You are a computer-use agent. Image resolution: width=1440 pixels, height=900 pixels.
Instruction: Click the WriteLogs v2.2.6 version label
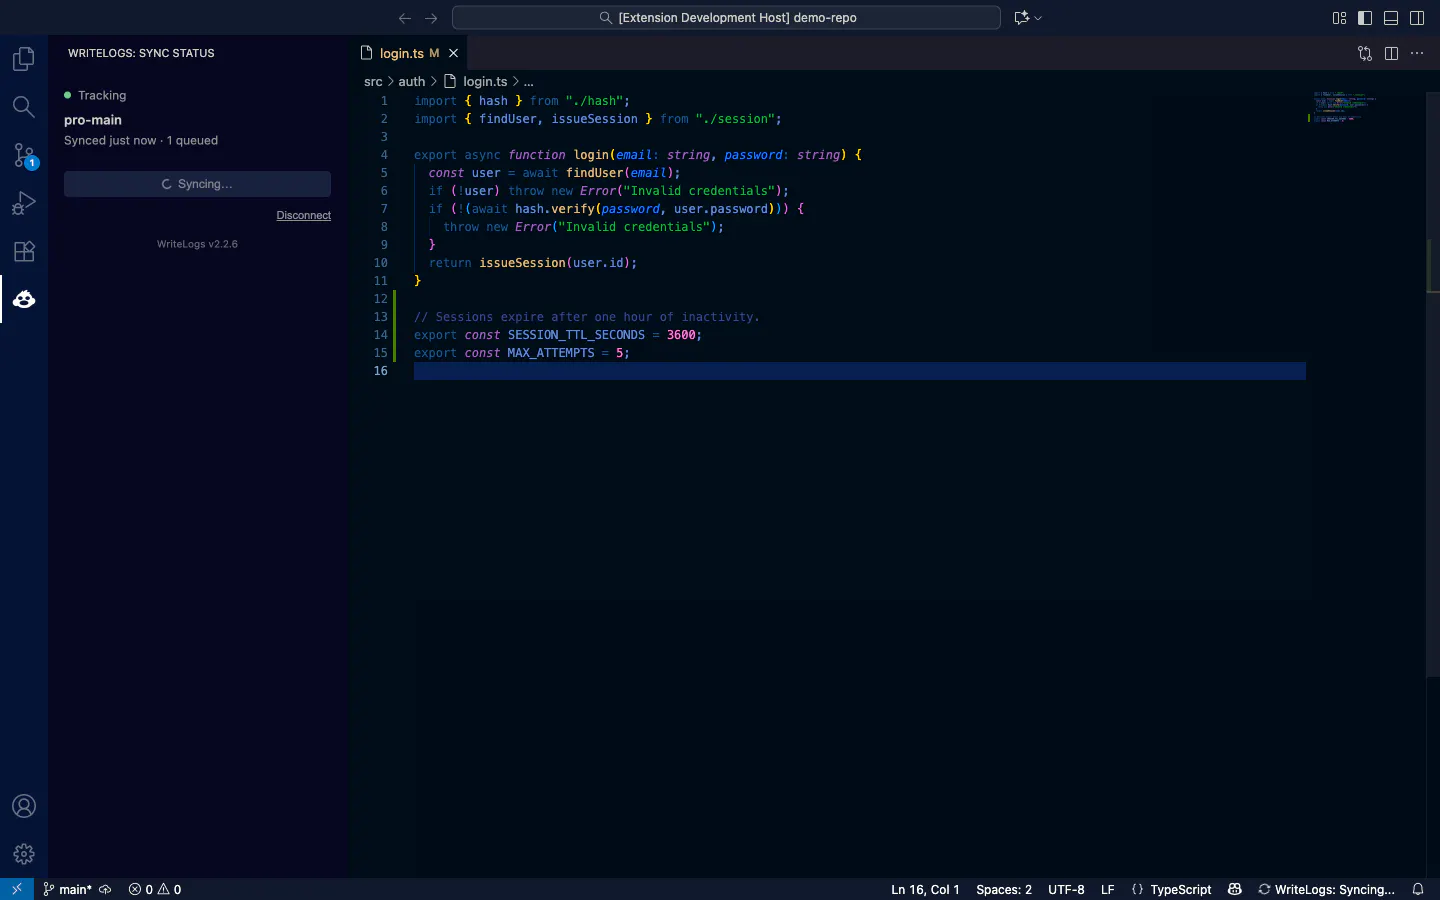(x=197, y=244)
